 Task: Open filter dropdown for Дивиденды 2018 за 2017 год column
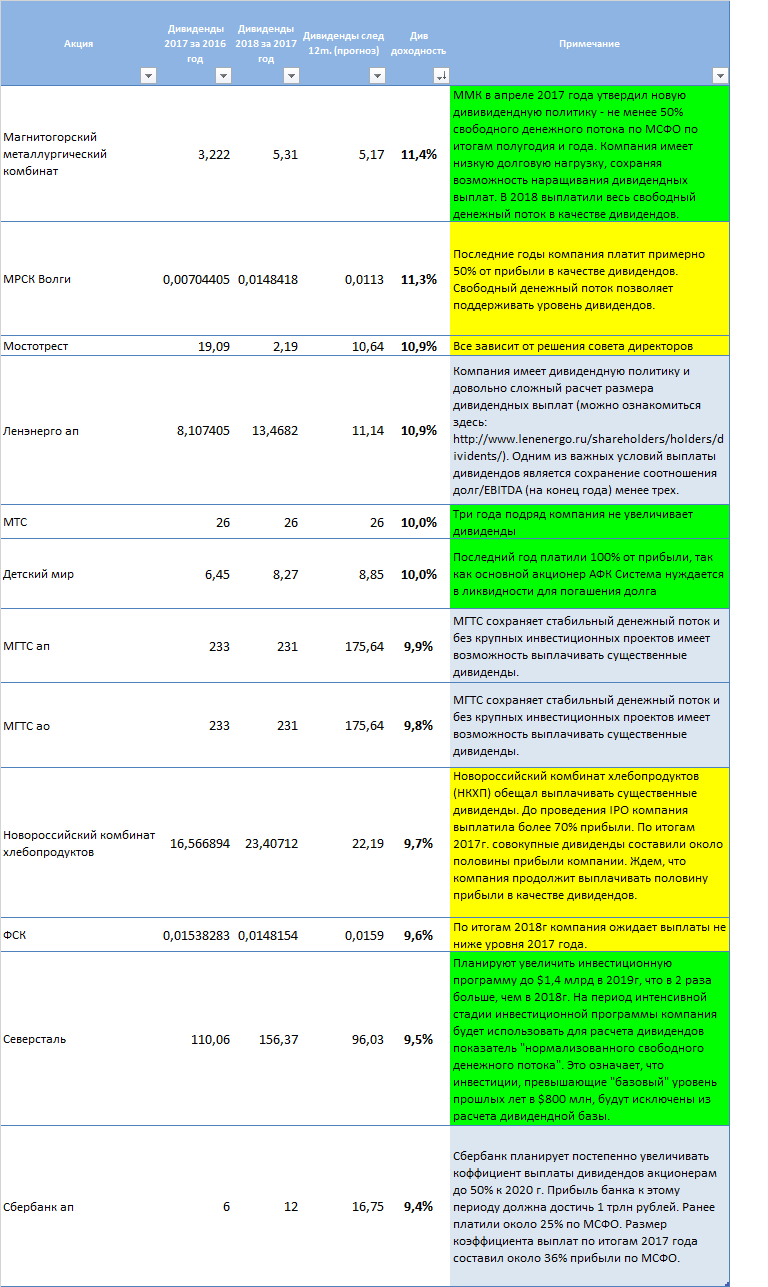pyautogui.click(x=291, y=76)
